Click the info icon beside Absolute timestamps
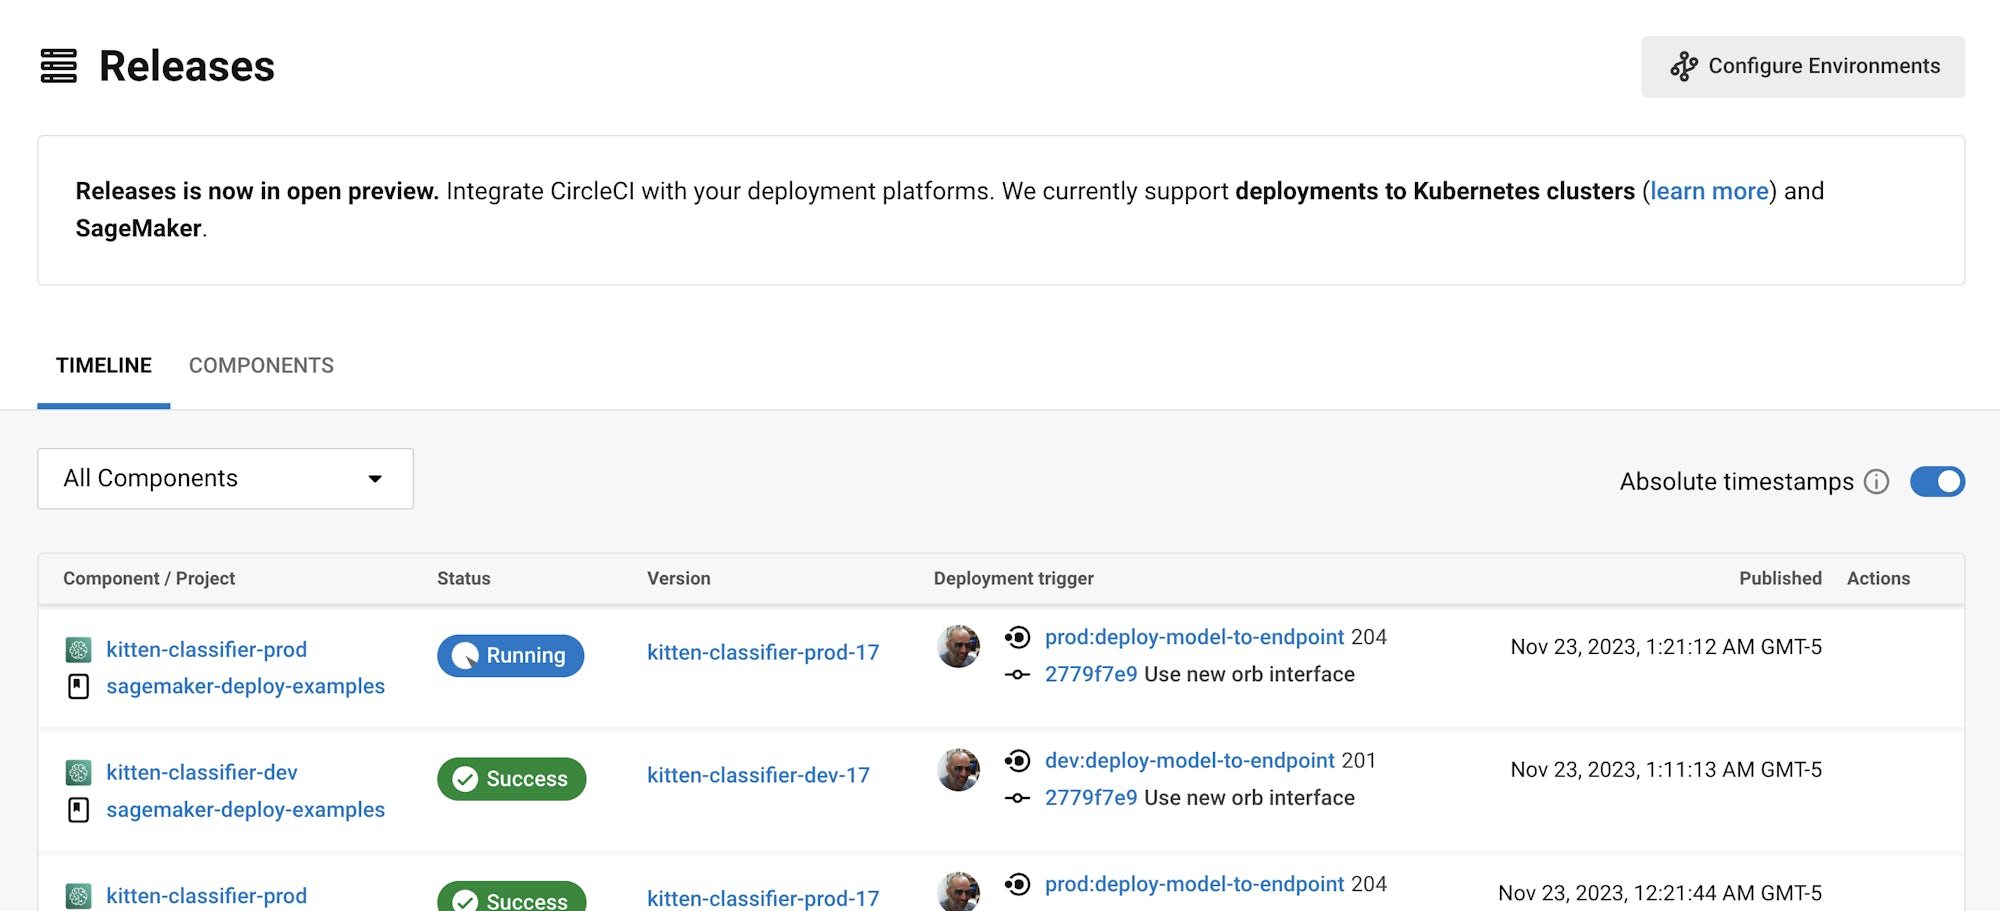2000x911 pixels. pos(1877,482)
